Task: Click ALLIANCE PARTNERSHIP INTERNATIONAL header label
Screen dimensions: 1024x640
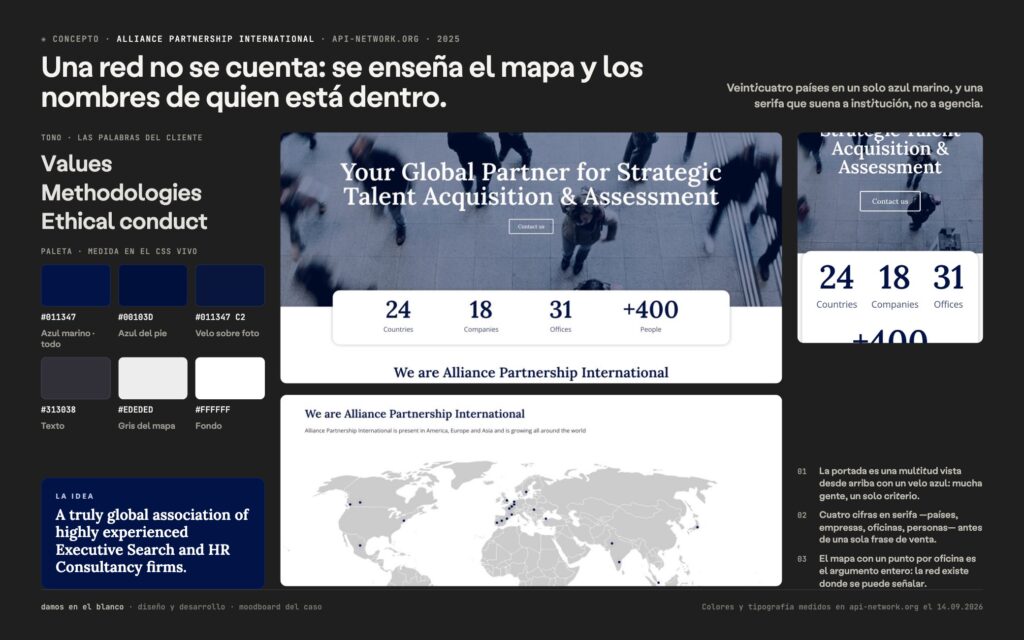Action: click(216, 39)
